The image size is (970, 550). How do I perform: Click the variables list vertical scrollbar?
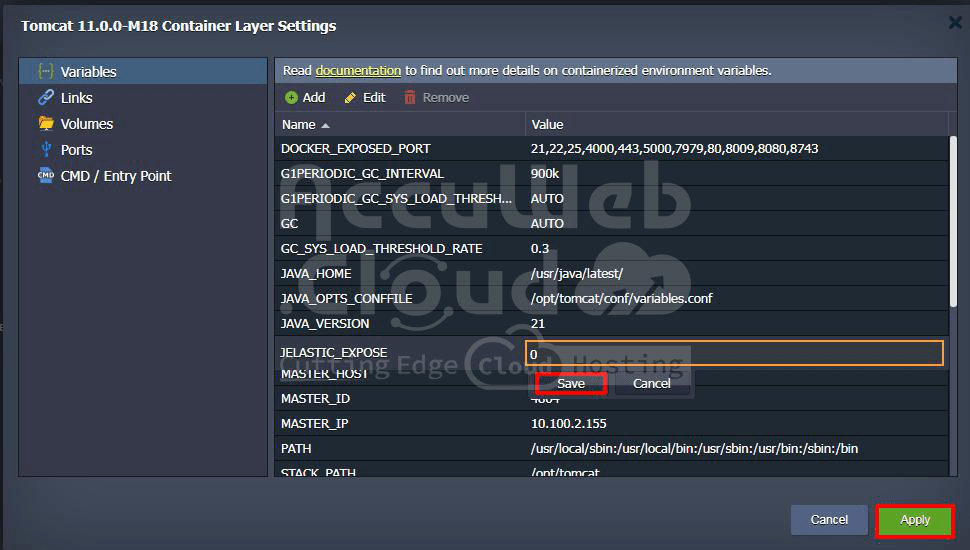[953, 223]
